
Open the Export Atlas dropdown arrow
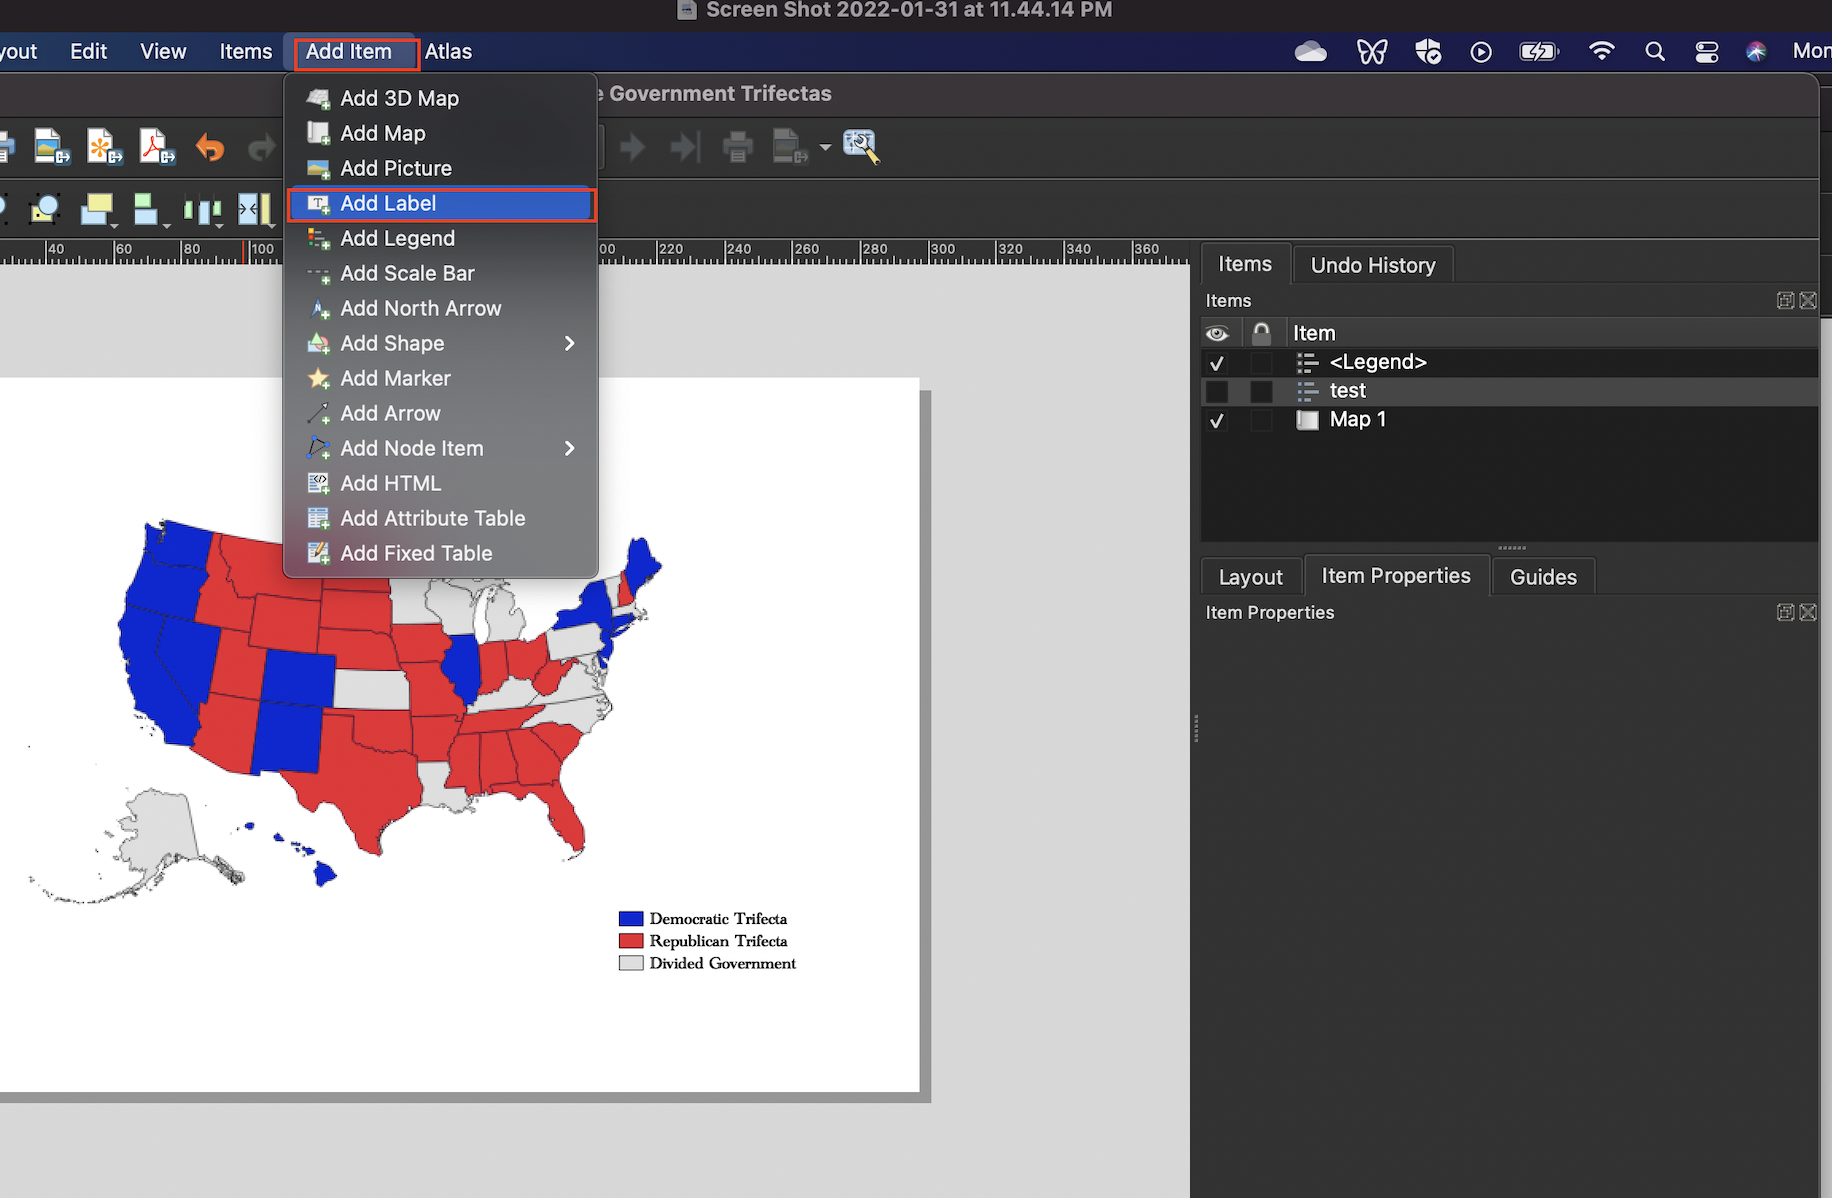(825, 148)
